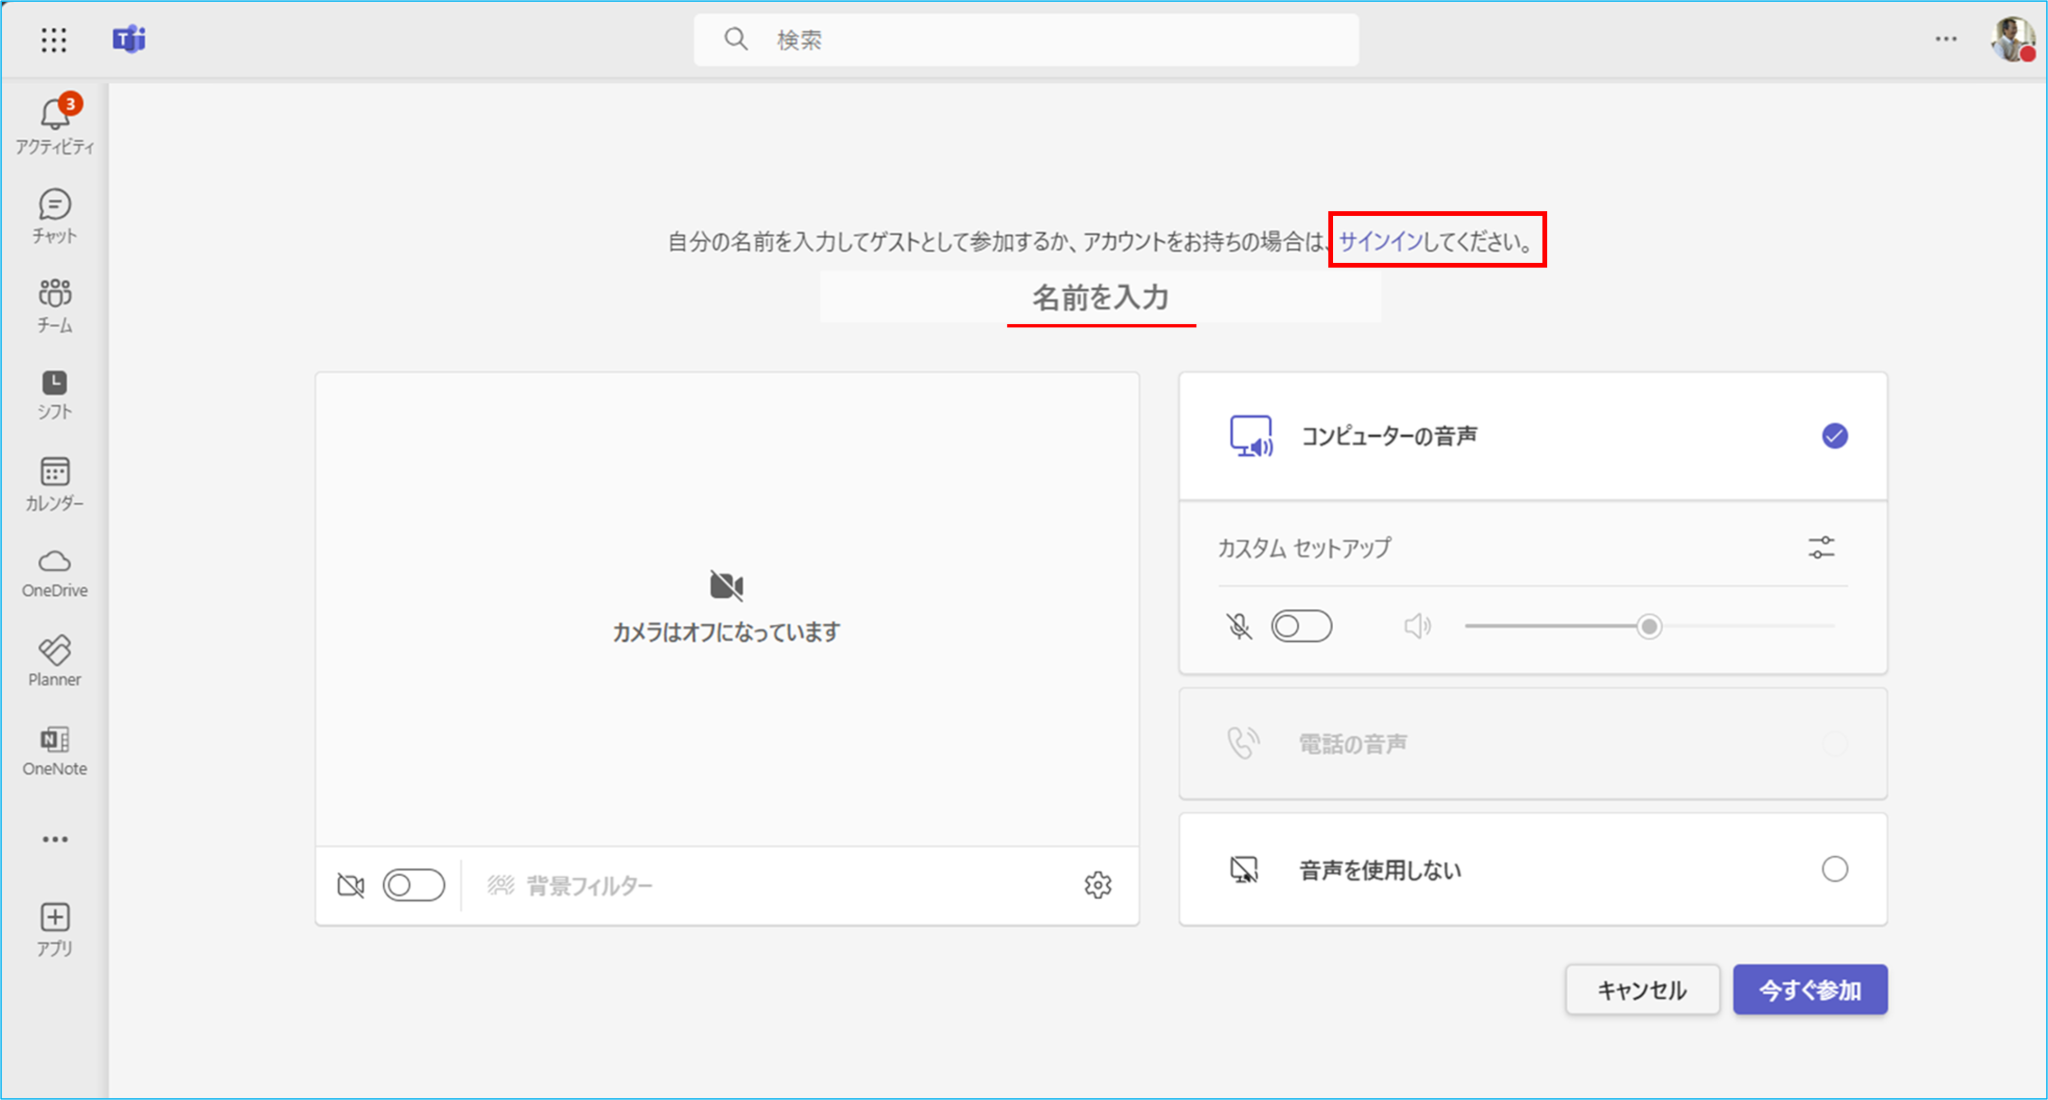
Task: Expand カスタム セットアップ settings
Action: point(1821,548)
